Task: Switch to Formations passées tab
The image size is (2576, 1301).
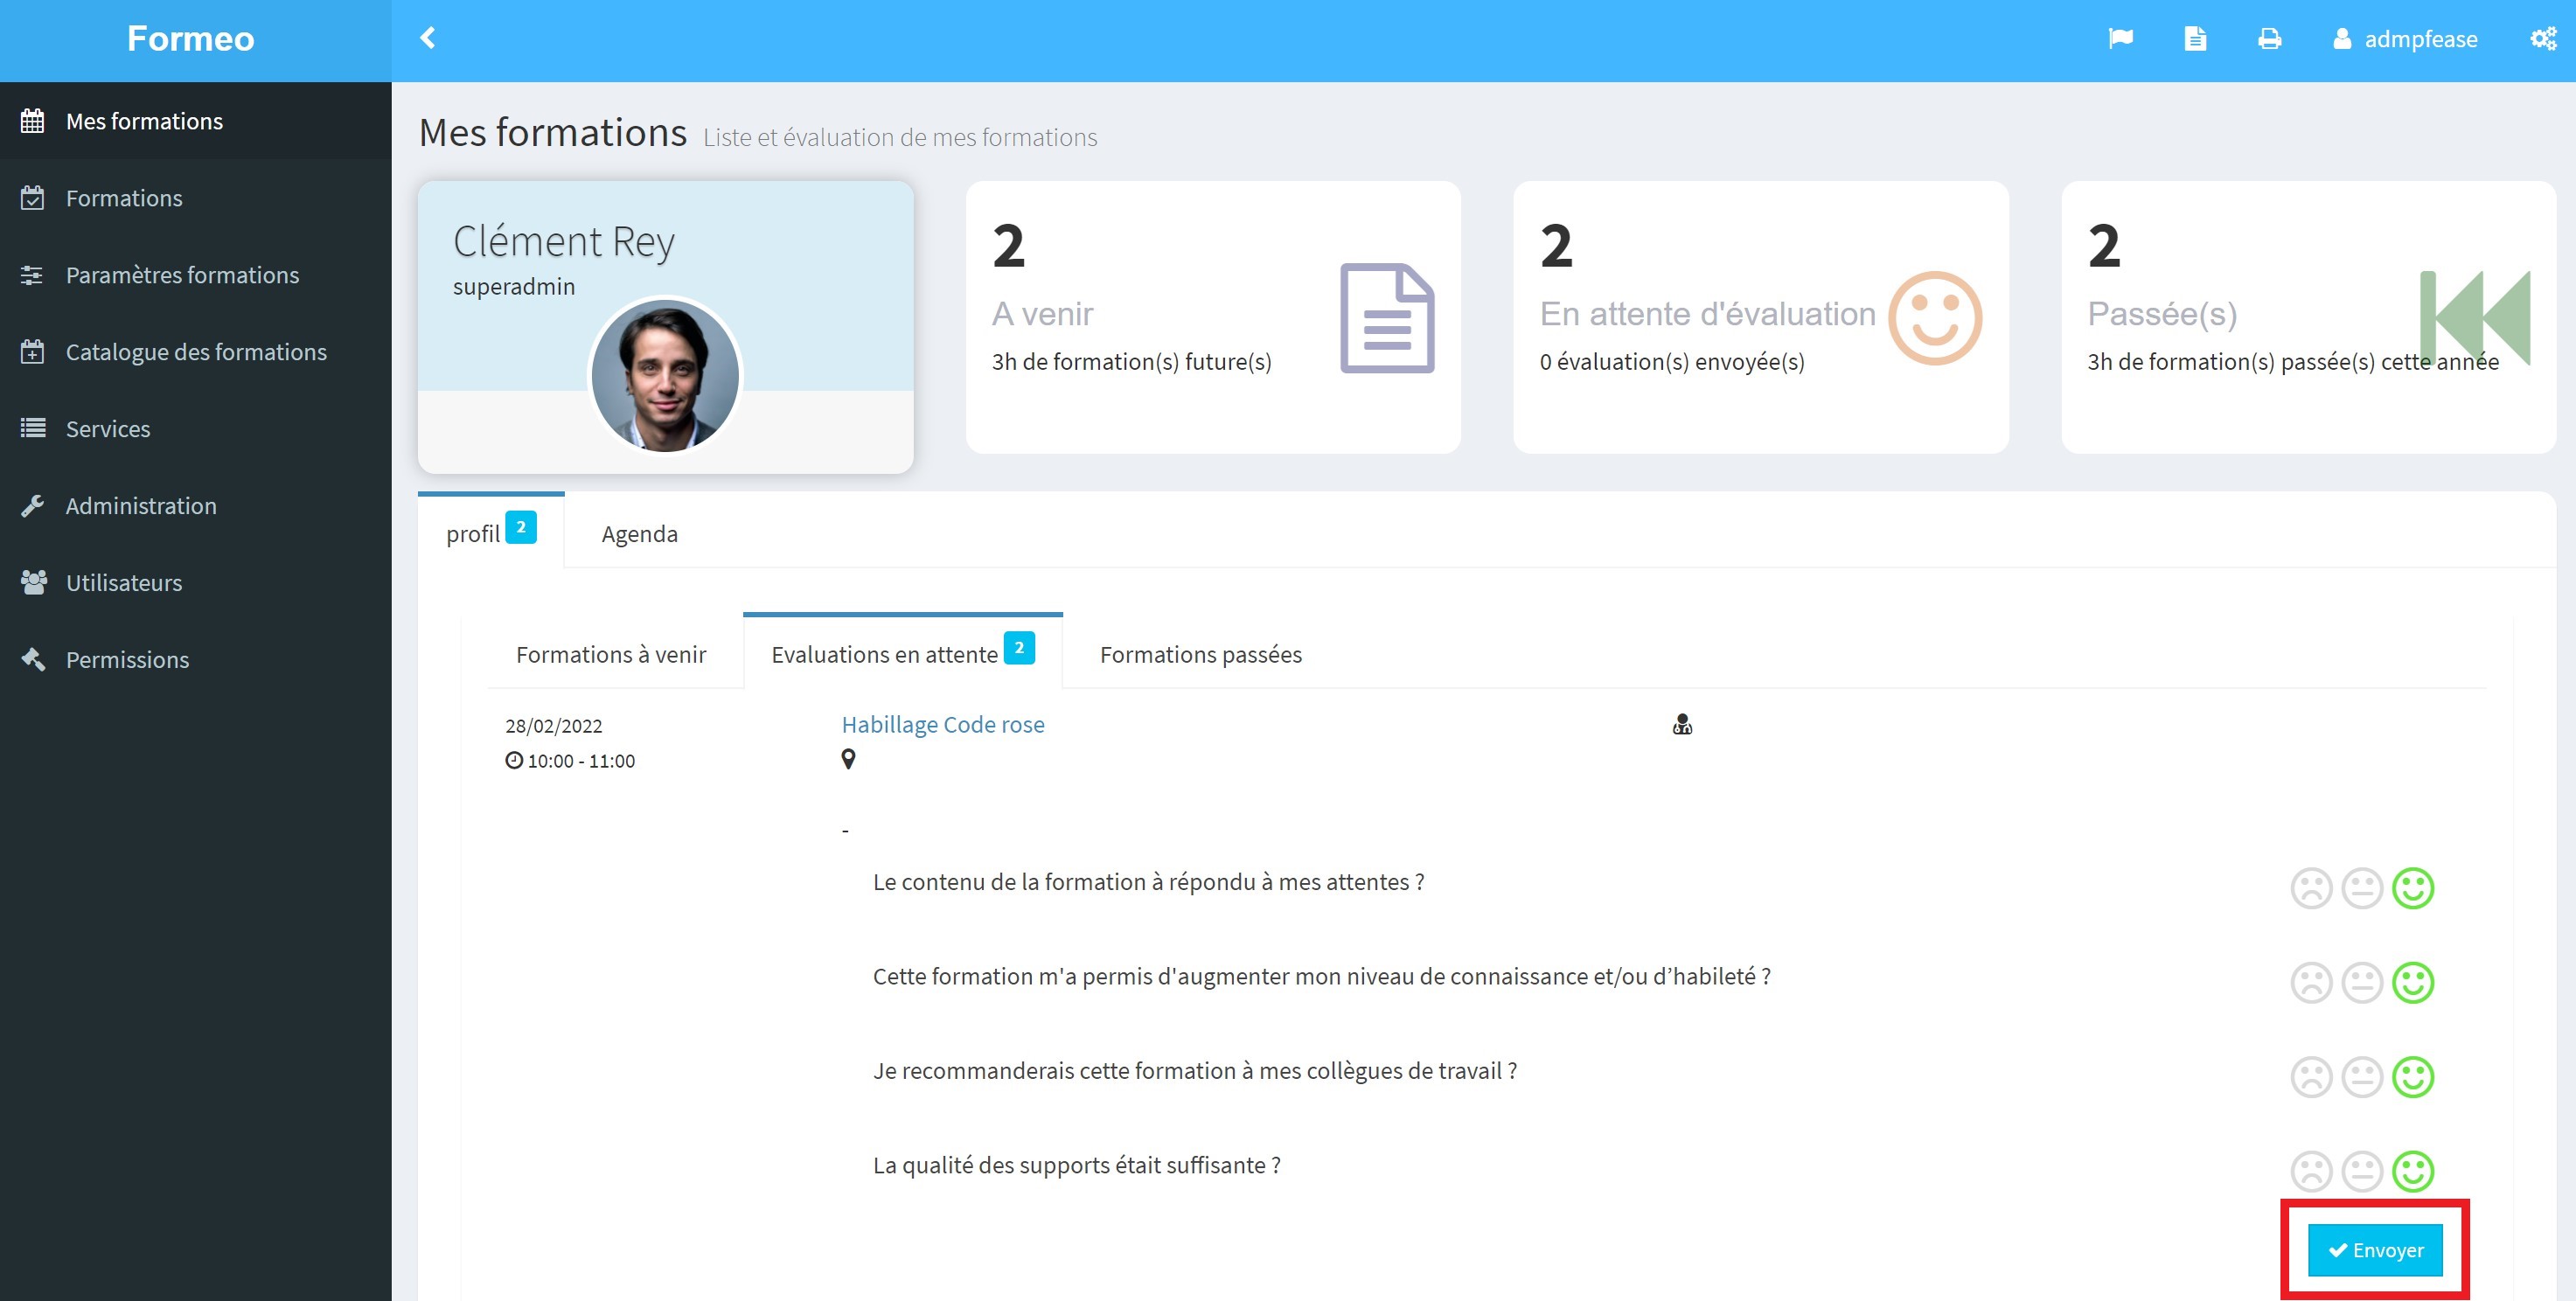Action: pos(1201,655)
